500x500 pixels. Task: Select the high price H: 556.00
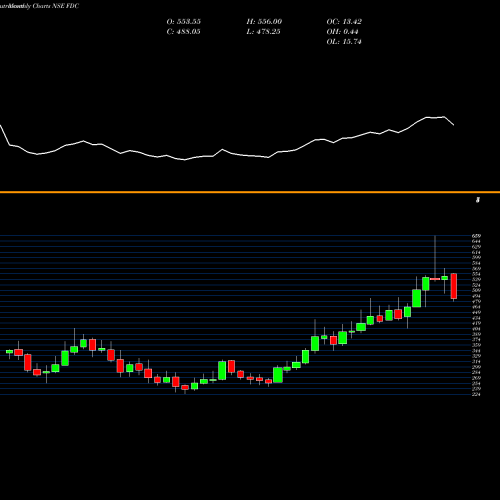point(264,22)
